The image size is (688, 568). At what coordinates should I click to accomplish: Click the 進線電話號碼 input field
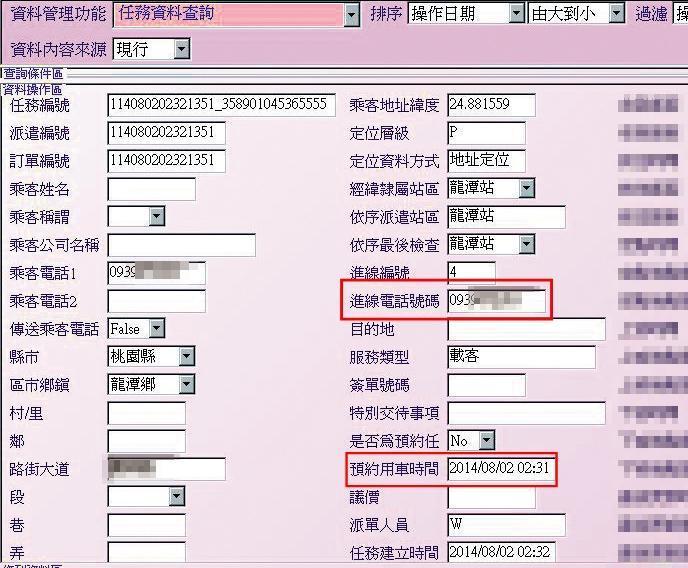pos(496,301)
